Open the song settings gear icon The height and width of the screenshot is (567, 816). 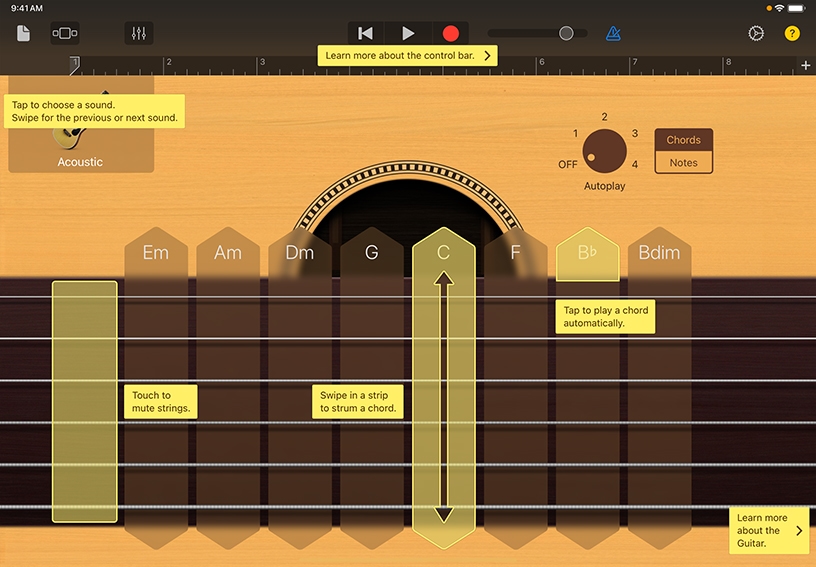click(x=756, y=33)
